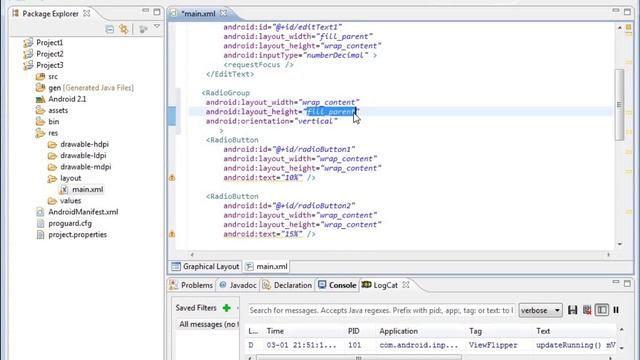Click editor horizontal scroll right arrow
The image size is (640, 360).
click(x=608, y=254)
